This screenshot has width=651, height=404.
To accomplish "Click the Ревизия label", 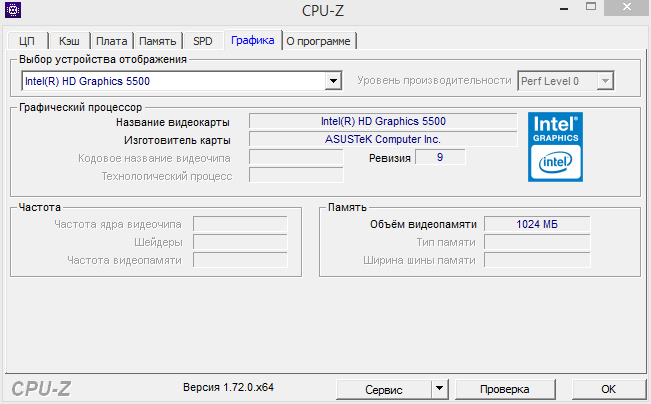I will (390, 158).
